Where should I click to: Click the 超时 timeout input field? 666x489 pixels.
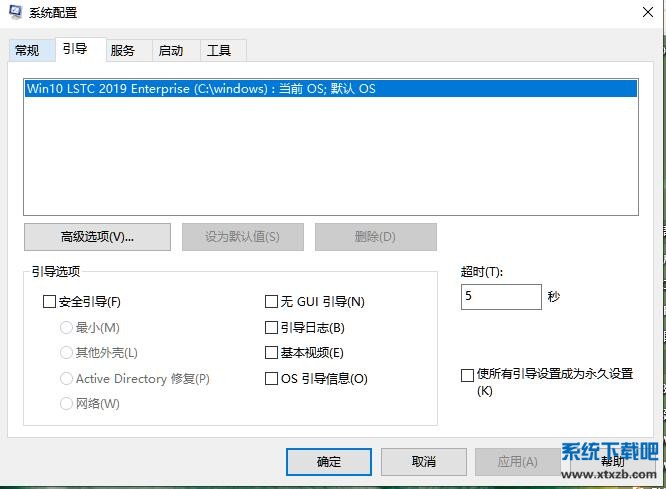[500, 297]
